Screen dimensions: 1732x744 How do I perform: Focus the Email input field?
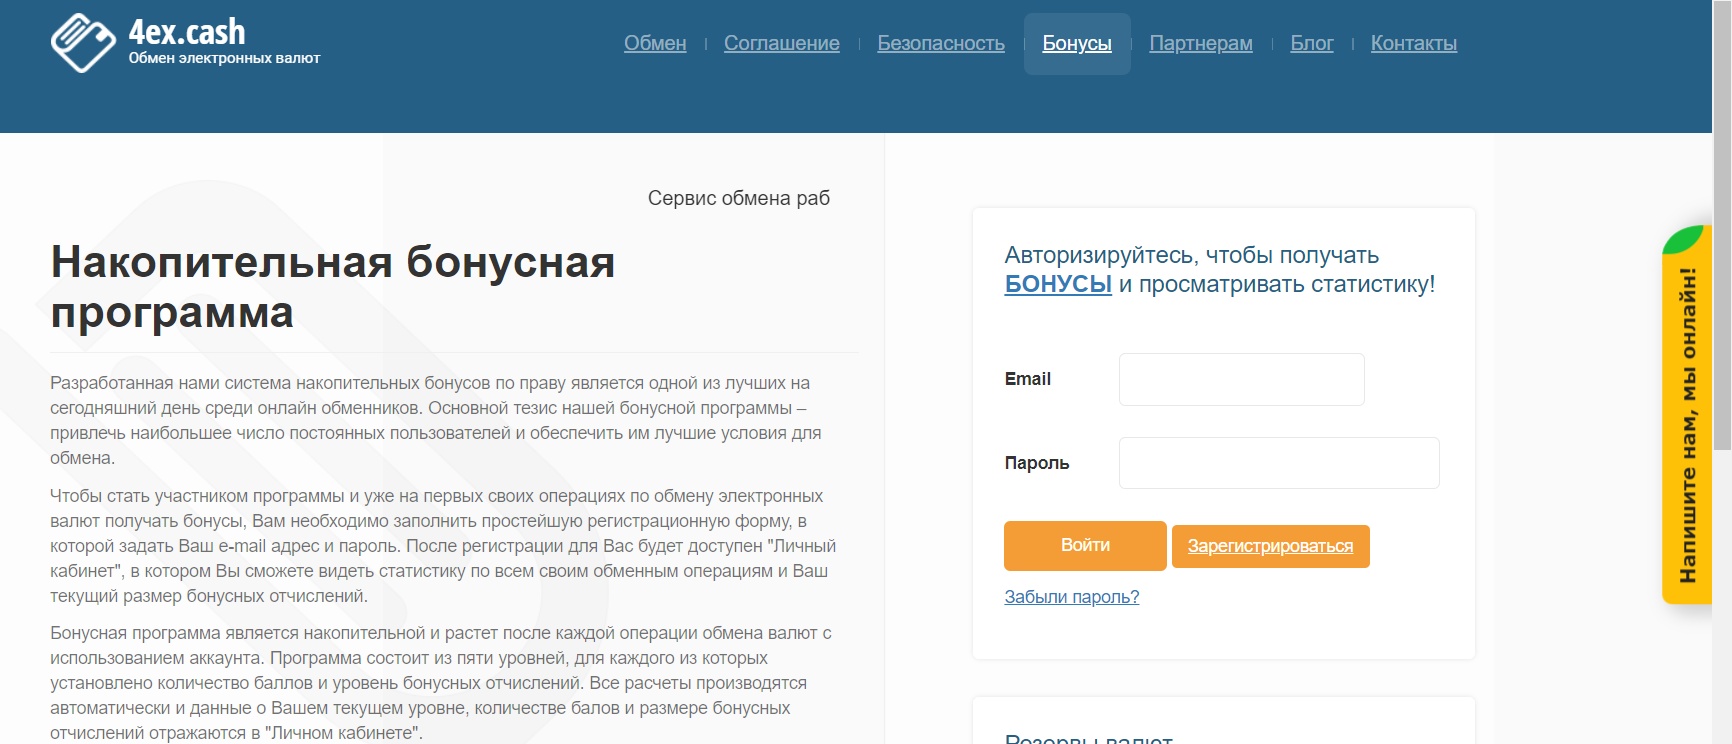(x=1242, y=379)
